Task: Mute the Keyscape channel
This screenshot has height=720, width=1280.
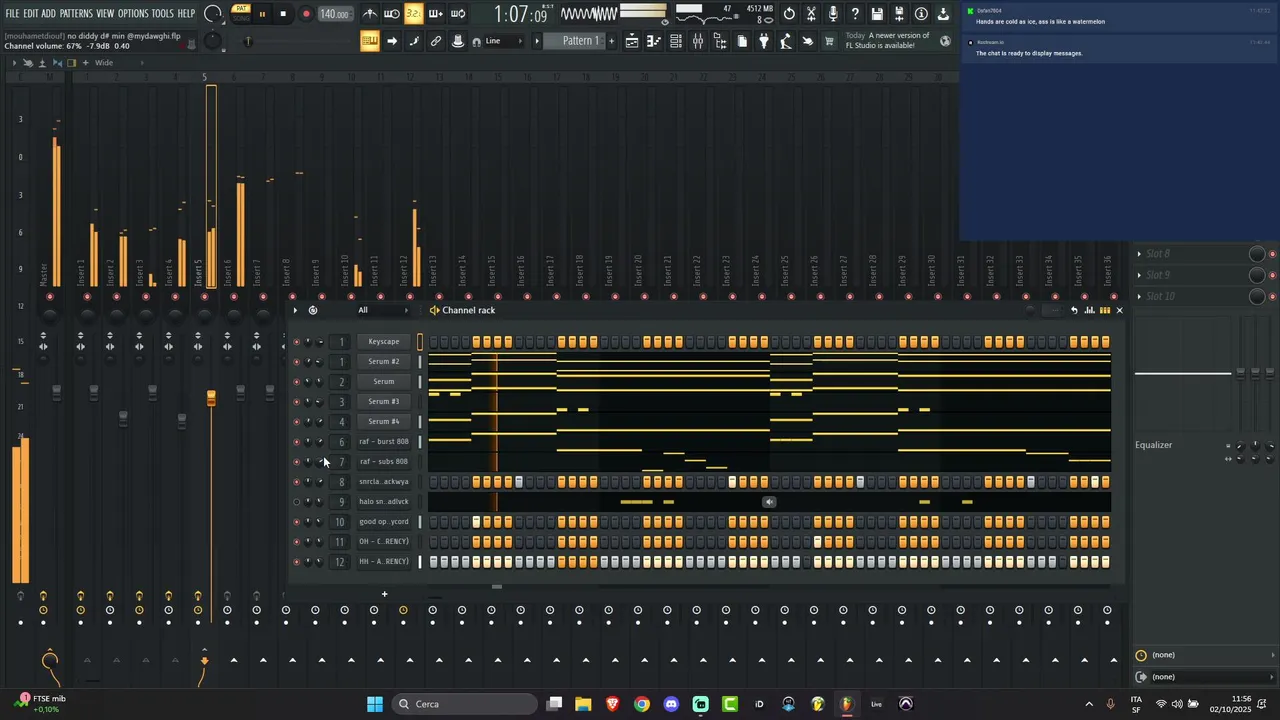Action: pos(296,342)
